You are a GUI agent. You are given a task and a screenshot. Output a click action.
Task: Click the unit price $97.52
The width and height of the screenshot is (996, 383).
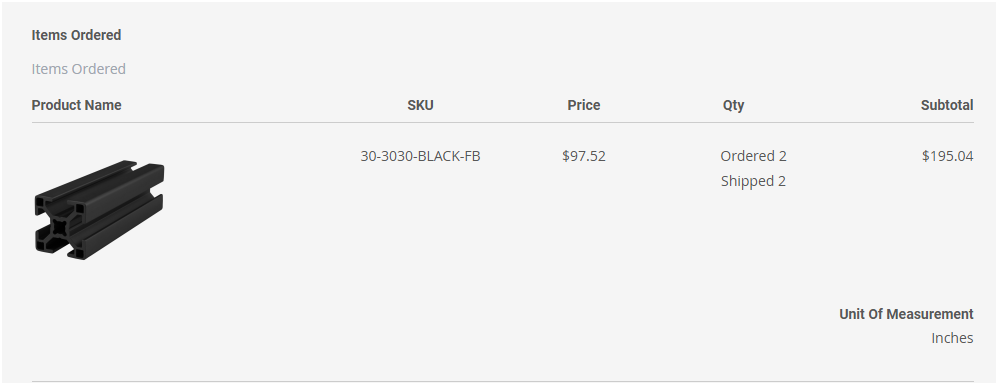(x=584, y=156)
